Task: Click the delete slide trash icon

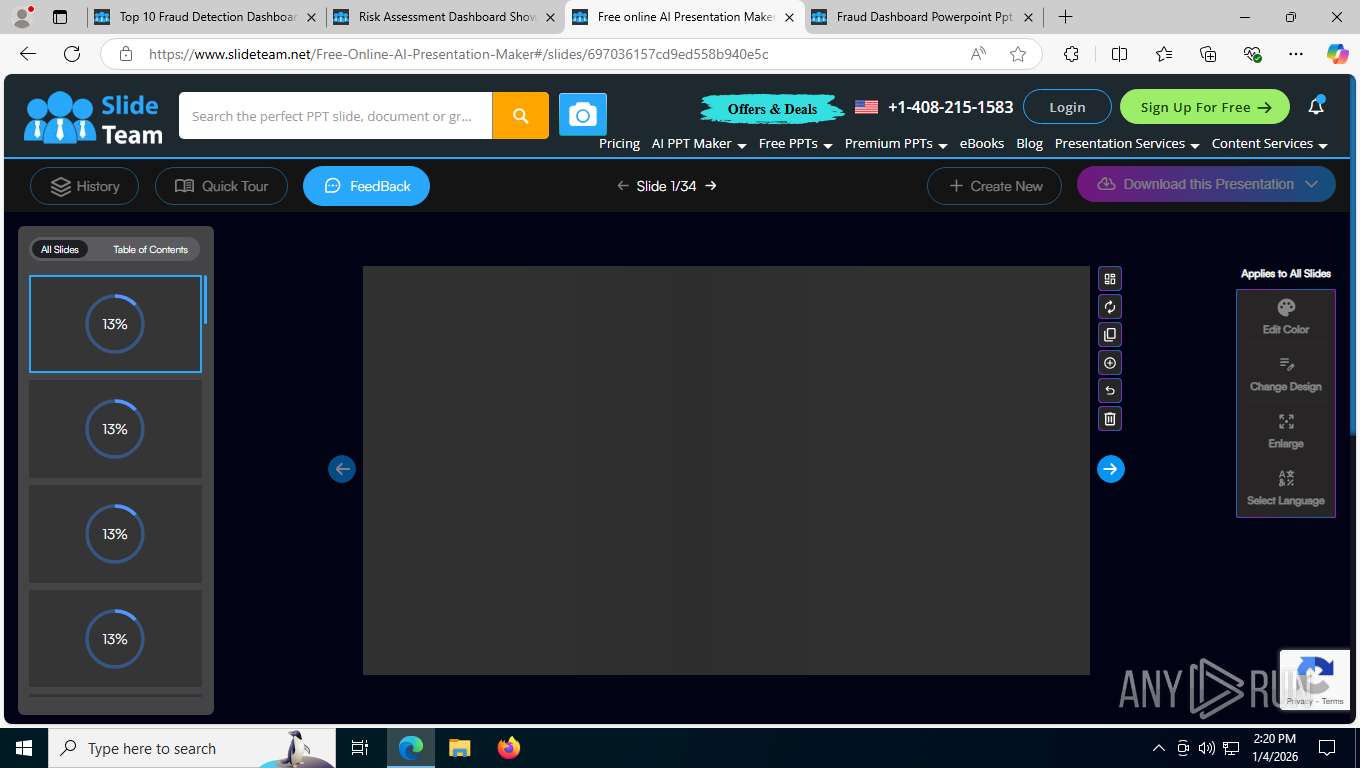Action: pos(1110,419)
